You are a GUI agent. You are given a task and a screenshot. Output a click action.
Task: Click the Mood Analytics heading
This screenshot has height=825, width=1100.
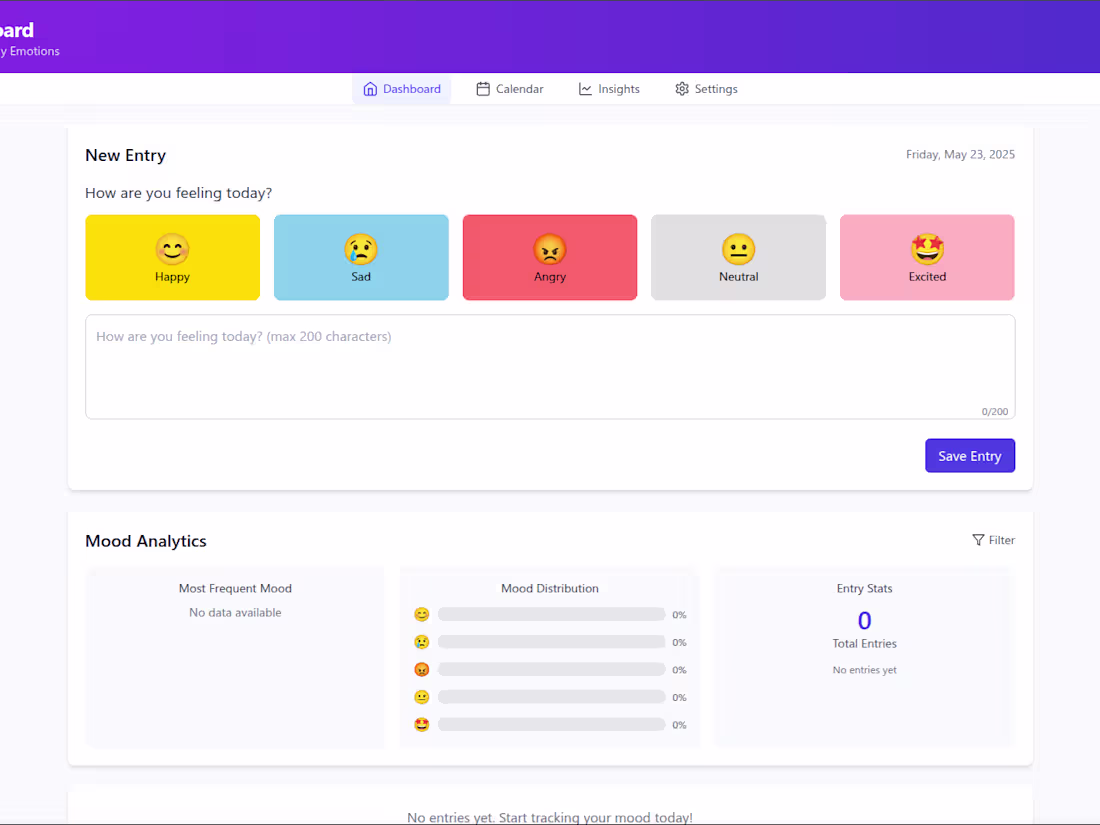click(x=146, y=541)
